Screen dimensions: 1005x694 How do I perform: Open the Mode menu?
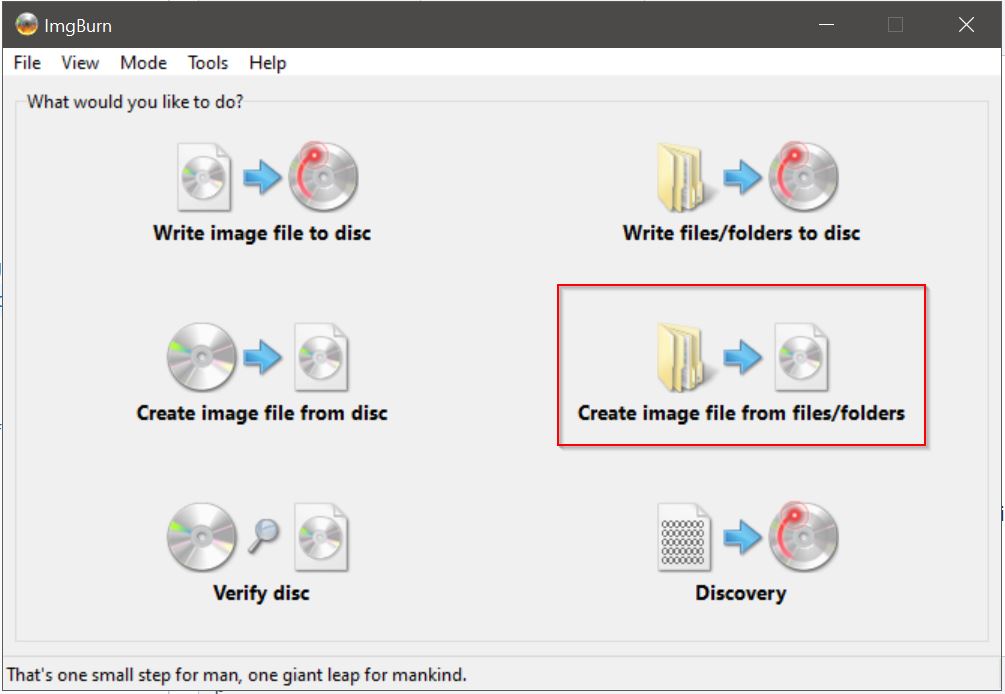(x=144, y=63)
